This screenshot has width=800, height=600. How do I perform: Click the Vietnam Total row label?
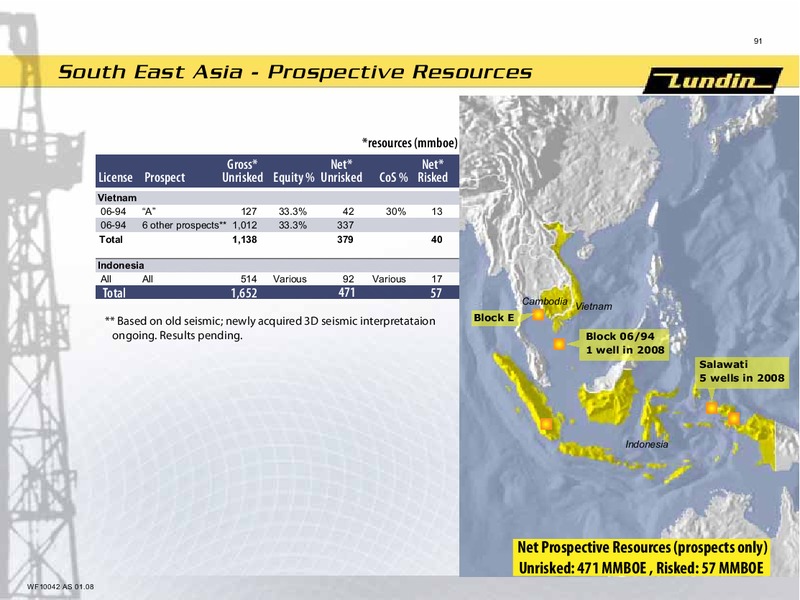pyautogui.click(x=111, y=239)
